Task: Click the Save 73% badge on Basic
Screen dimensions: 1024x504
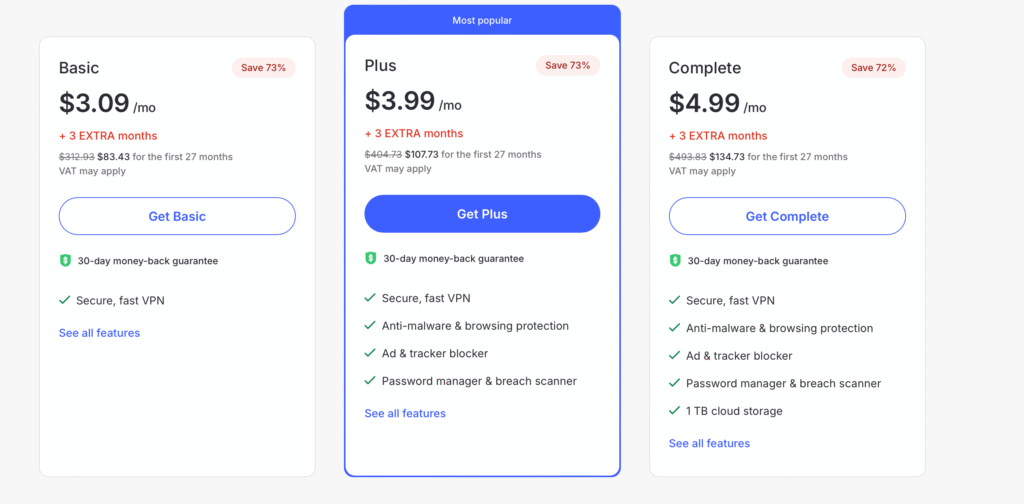Action: click(263, 68)
